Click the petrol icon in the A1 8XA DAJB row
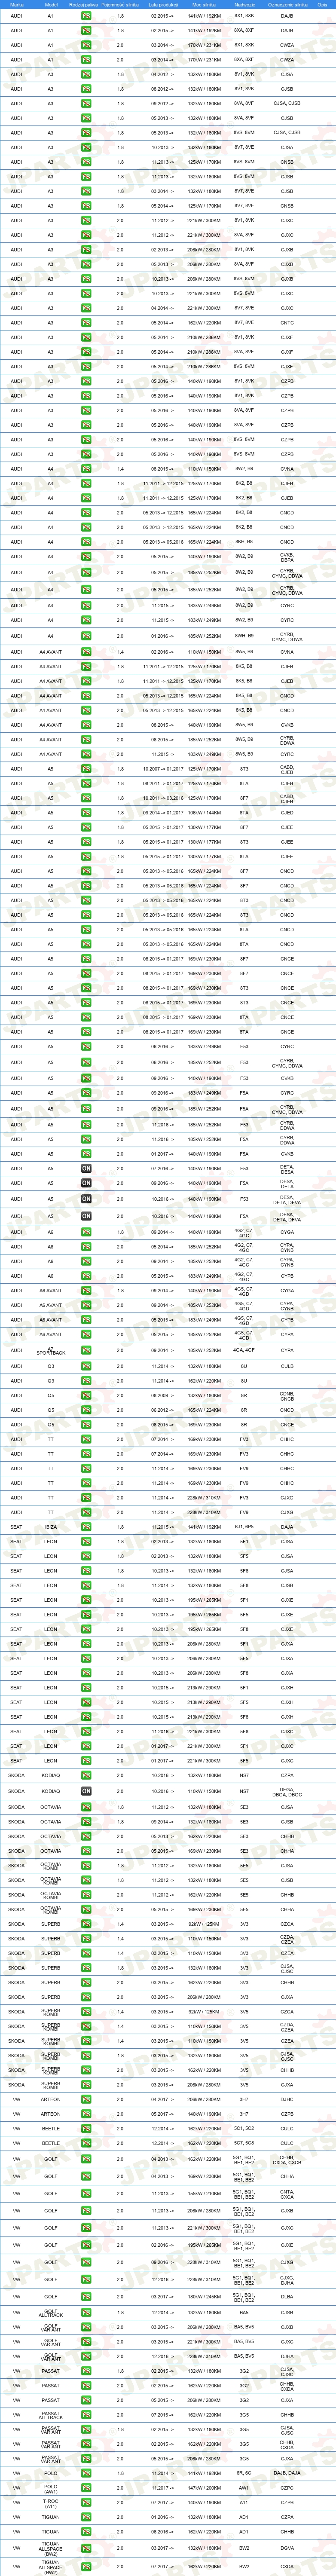Image resolution: width=336 pixels, height=2576 pixels. coord(86,31)
